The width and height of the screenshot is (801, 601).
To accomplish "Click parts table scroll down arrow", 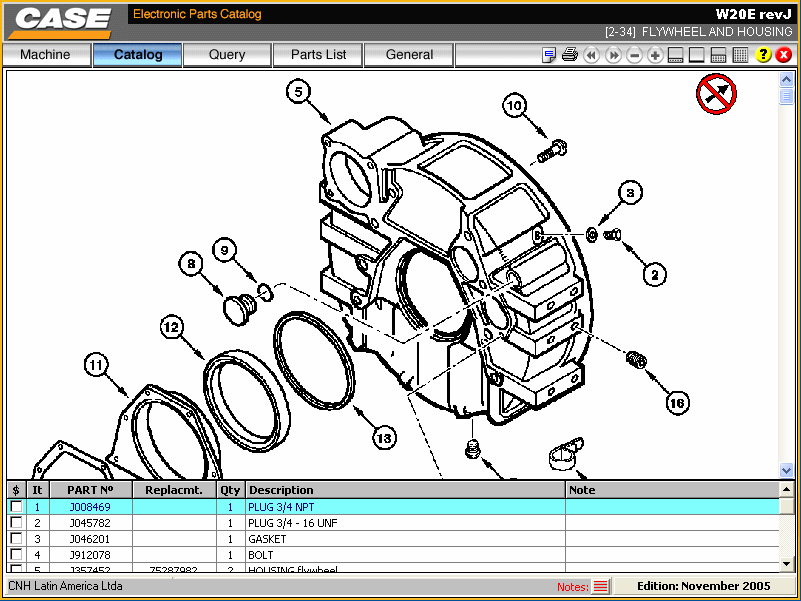I will (x=787, y=564).
